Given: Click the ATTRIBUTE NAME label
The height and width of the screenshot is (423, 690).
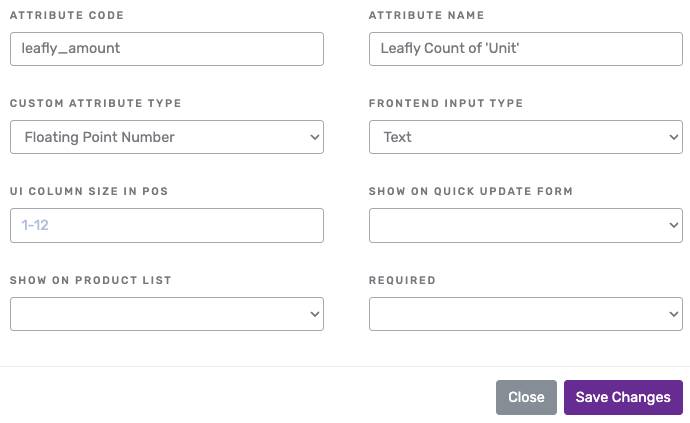Looking at the screenshot, I should tap(426, 15).
